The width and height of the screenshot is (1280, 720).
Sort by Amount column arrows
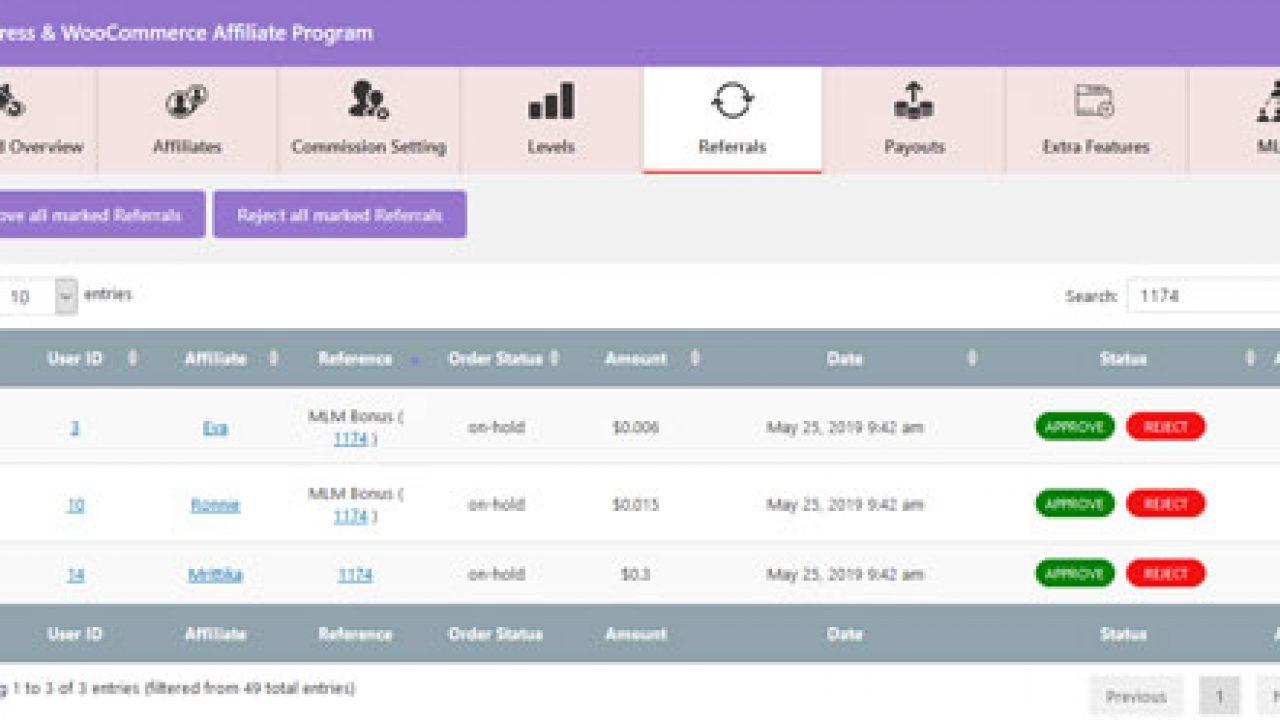695,358
